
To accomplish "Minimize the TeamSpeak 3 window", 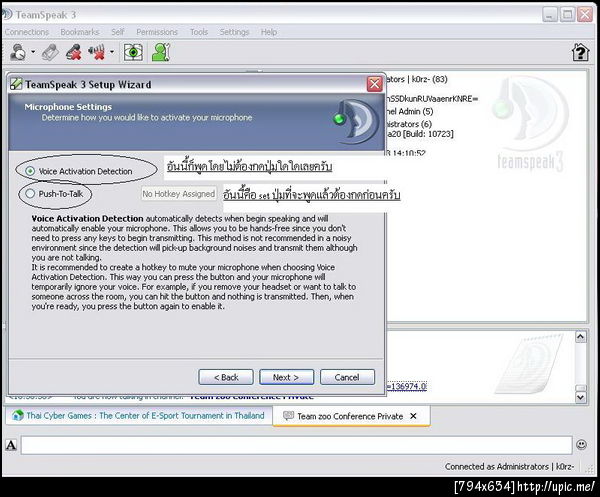I will click(550, 15).
